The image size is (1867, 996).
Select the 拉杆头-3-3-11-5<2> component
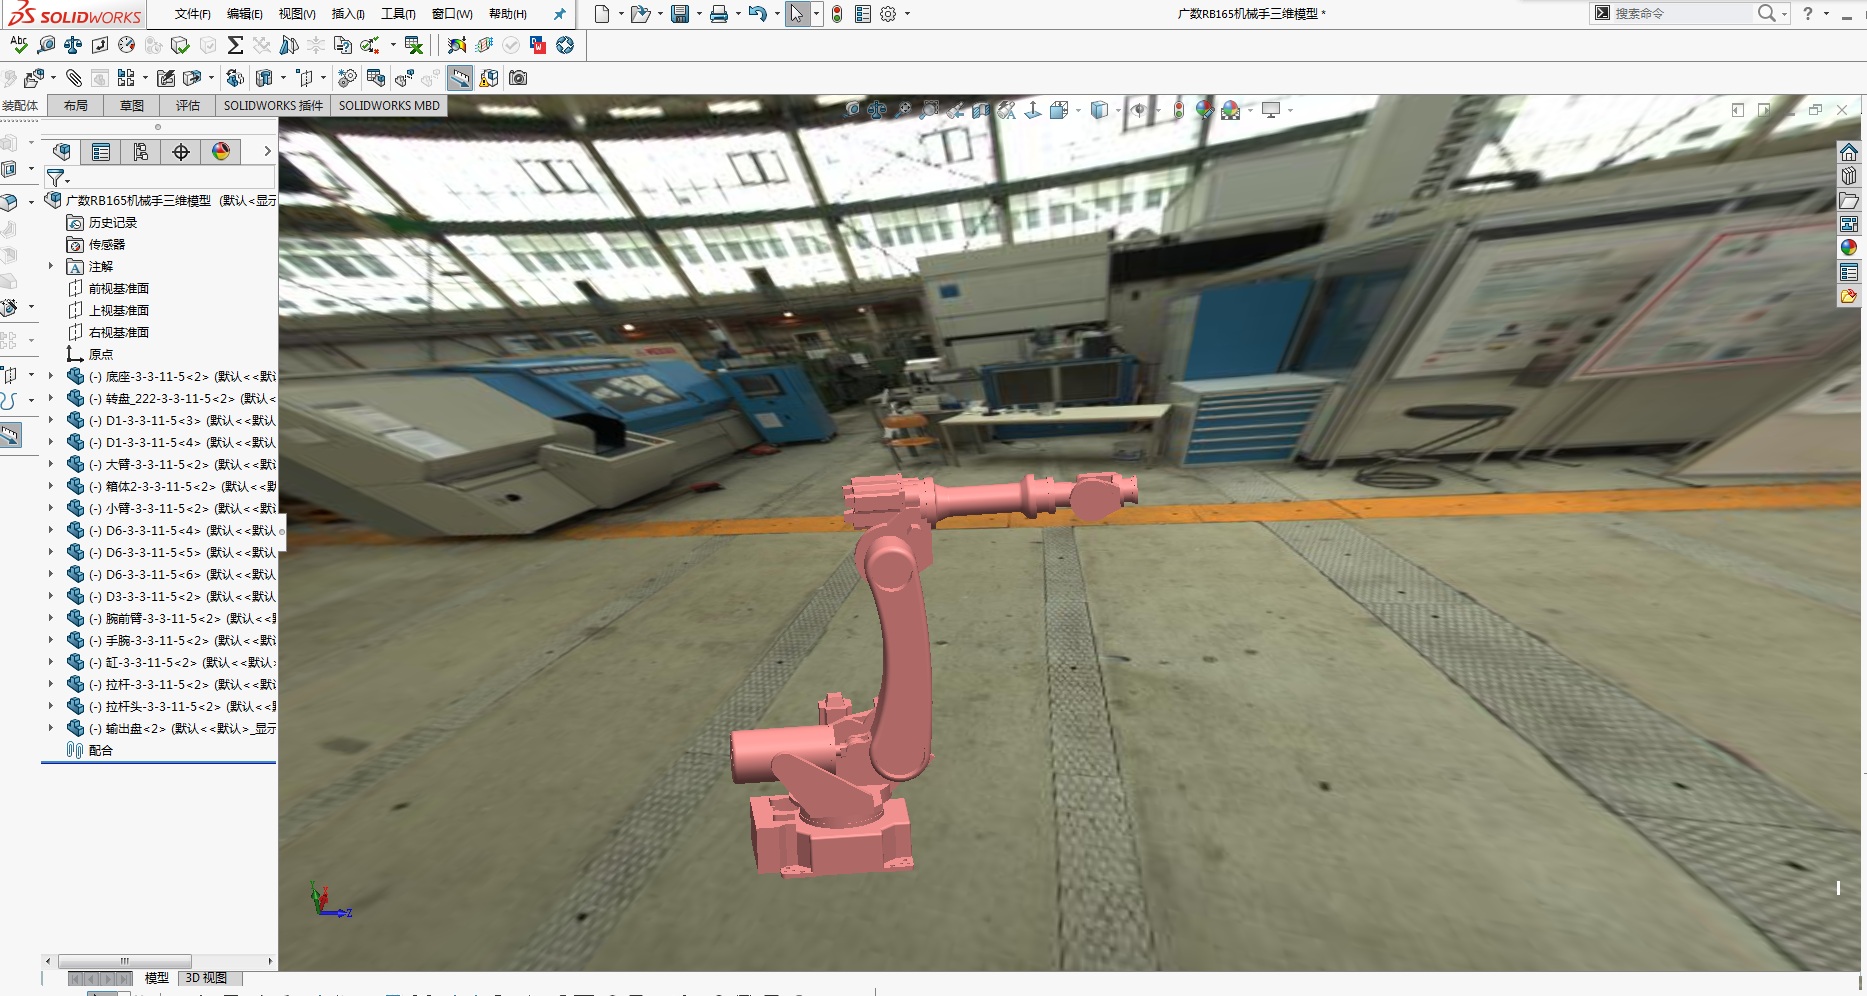[171, 706]
